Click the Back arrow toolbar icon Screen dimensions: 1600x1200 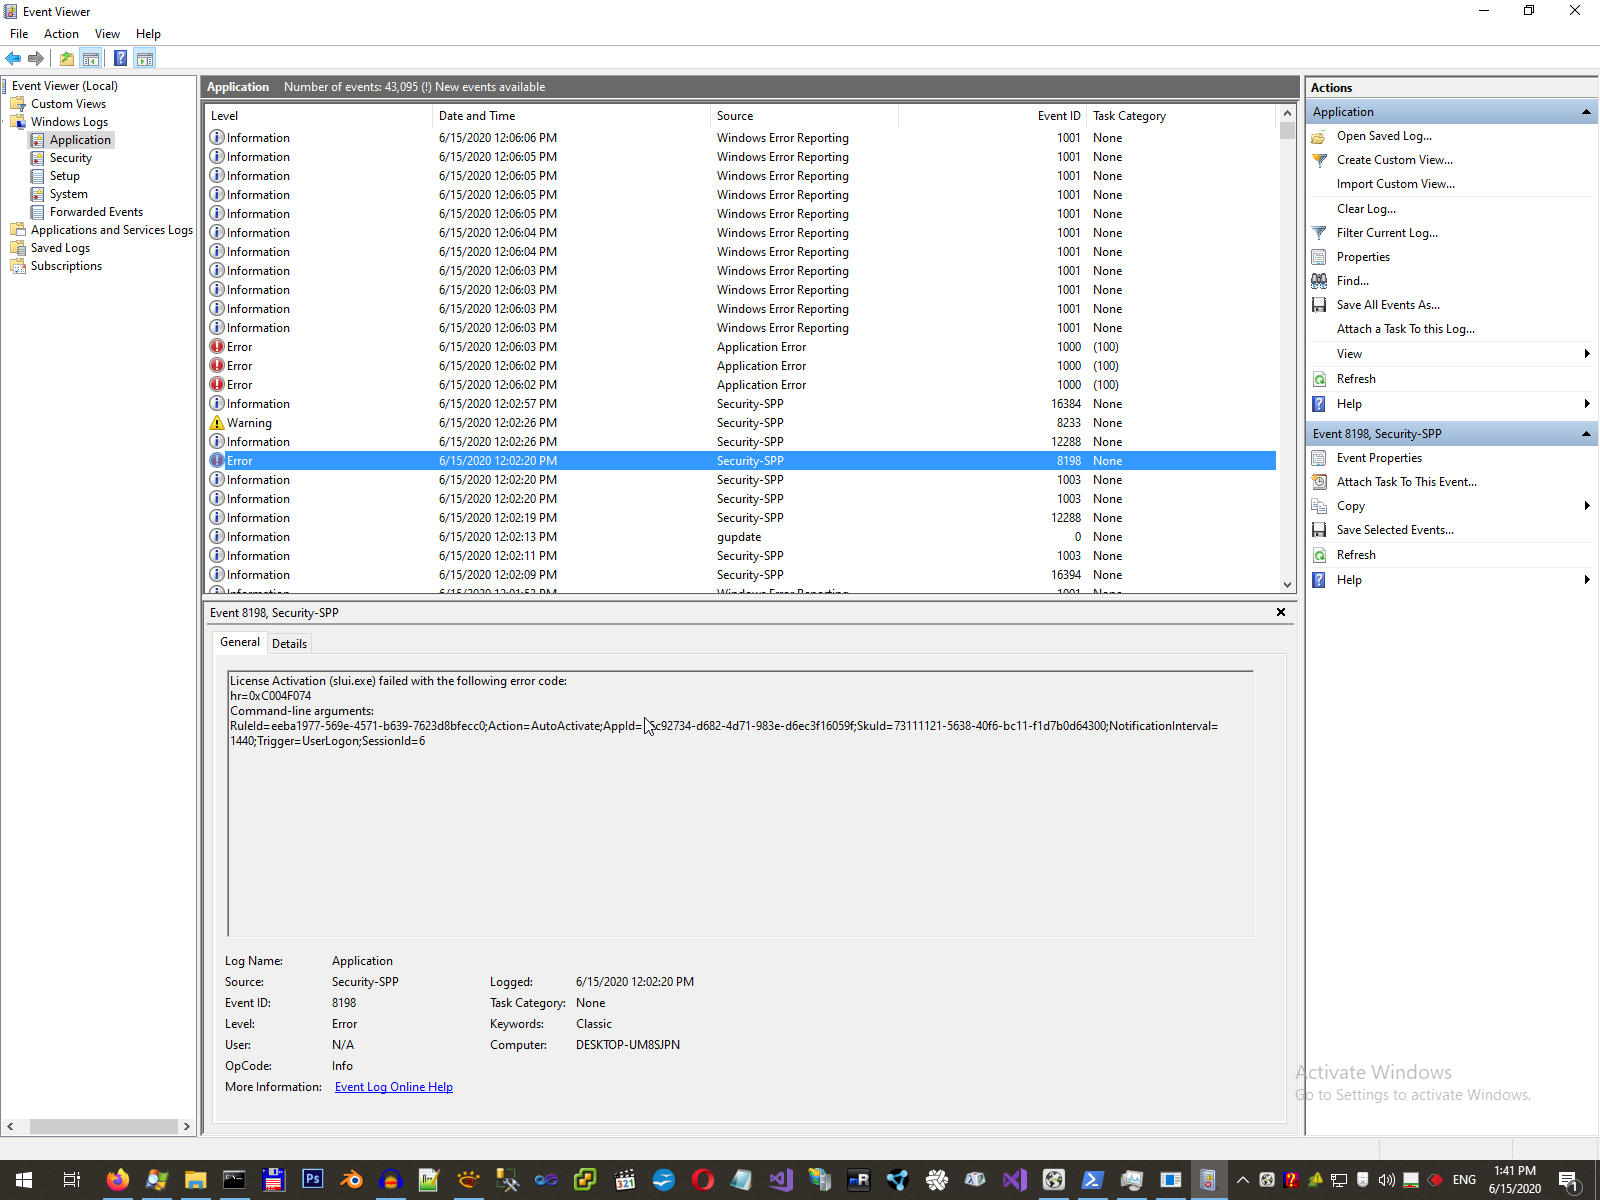click(x=13, y=58)
